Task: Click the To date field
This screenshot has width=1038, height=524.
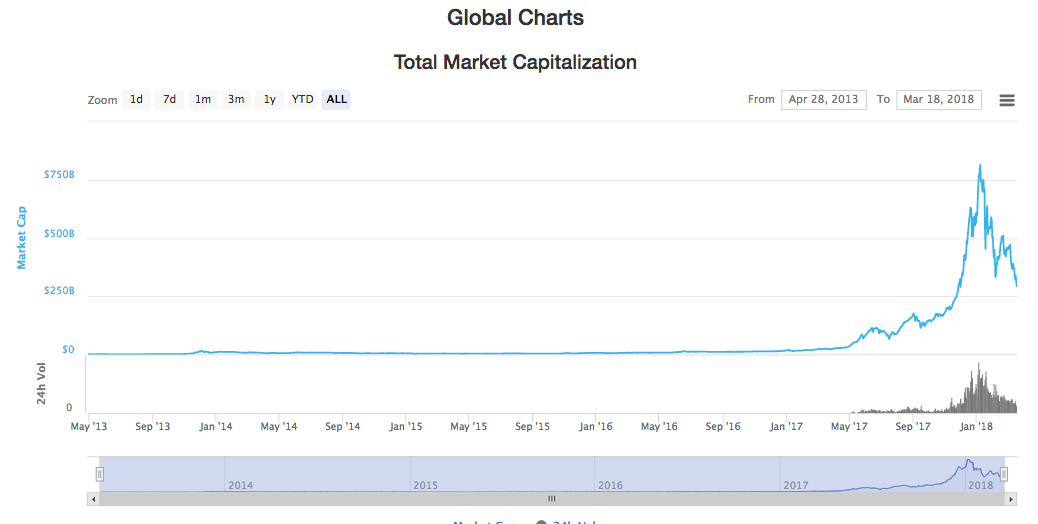Action: pyautogui.click(x=938, y=99)
